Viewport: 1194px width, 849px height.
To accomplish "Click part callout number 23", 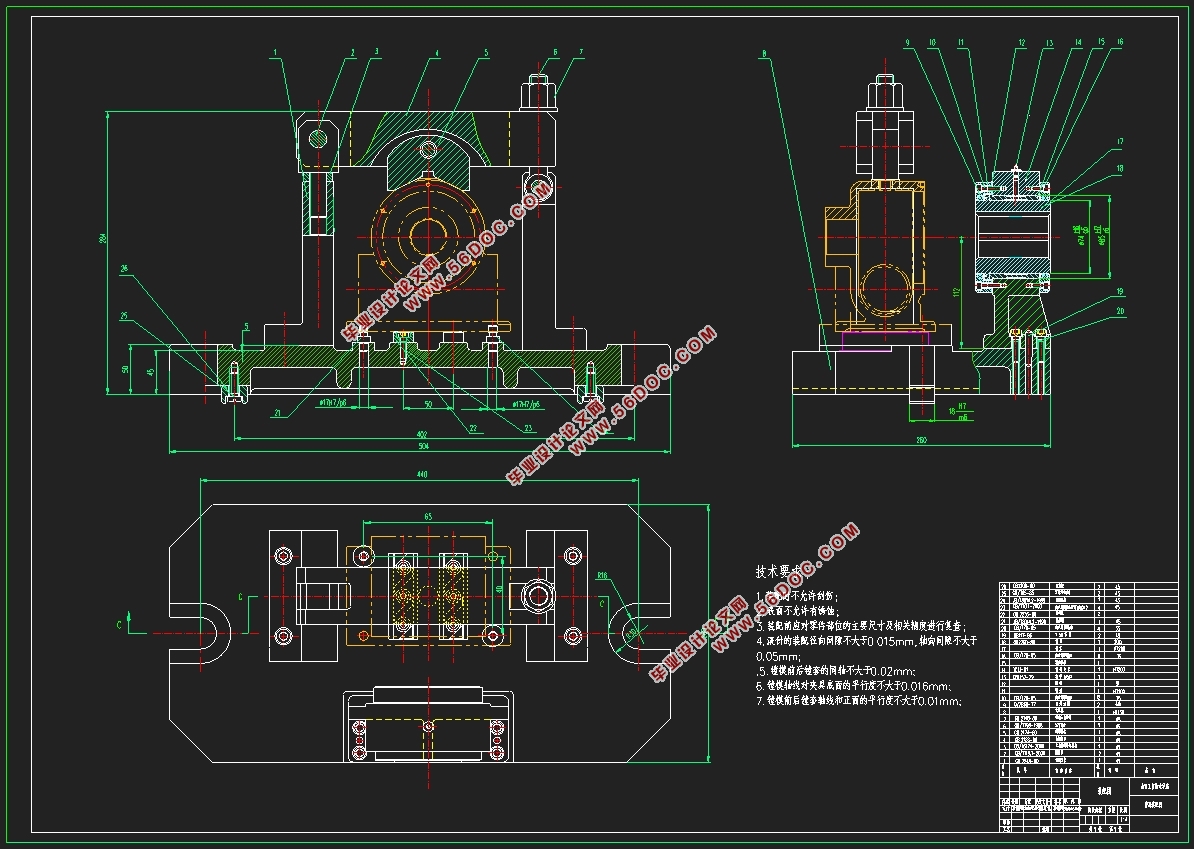I will pyautogui.click(x=528, y=429).
